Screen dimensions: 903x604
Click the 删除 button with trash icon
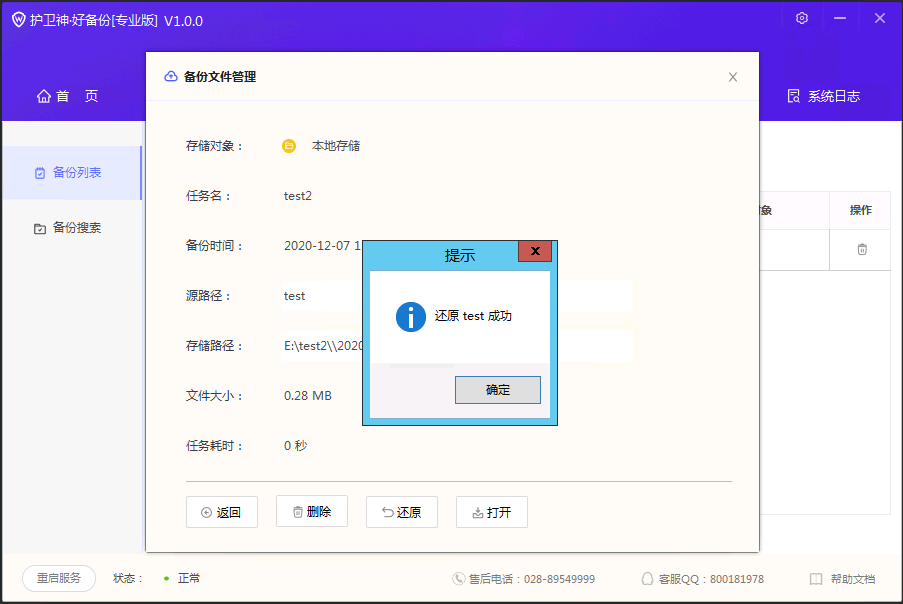coord(311,512)
